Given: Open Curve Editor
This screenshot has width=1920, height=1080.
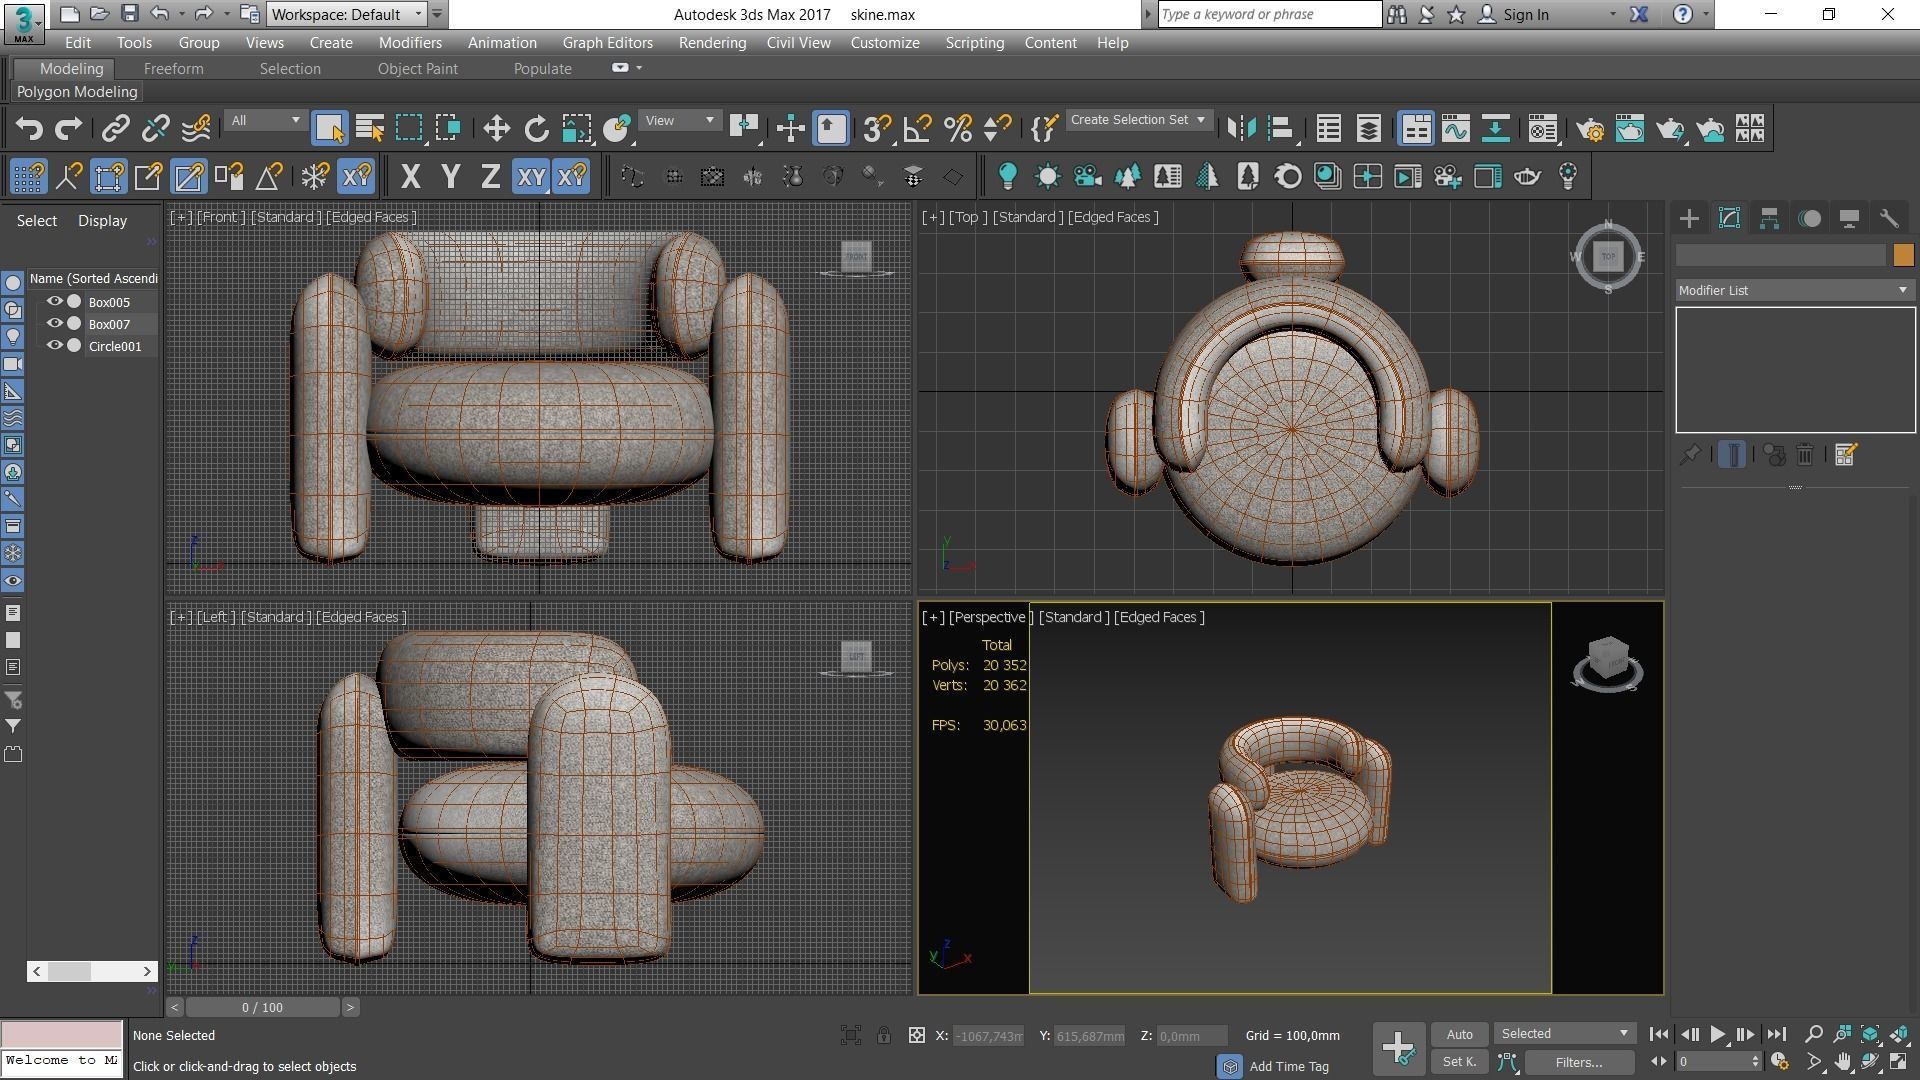Looking at the screenshot, I should (1456, 129).
